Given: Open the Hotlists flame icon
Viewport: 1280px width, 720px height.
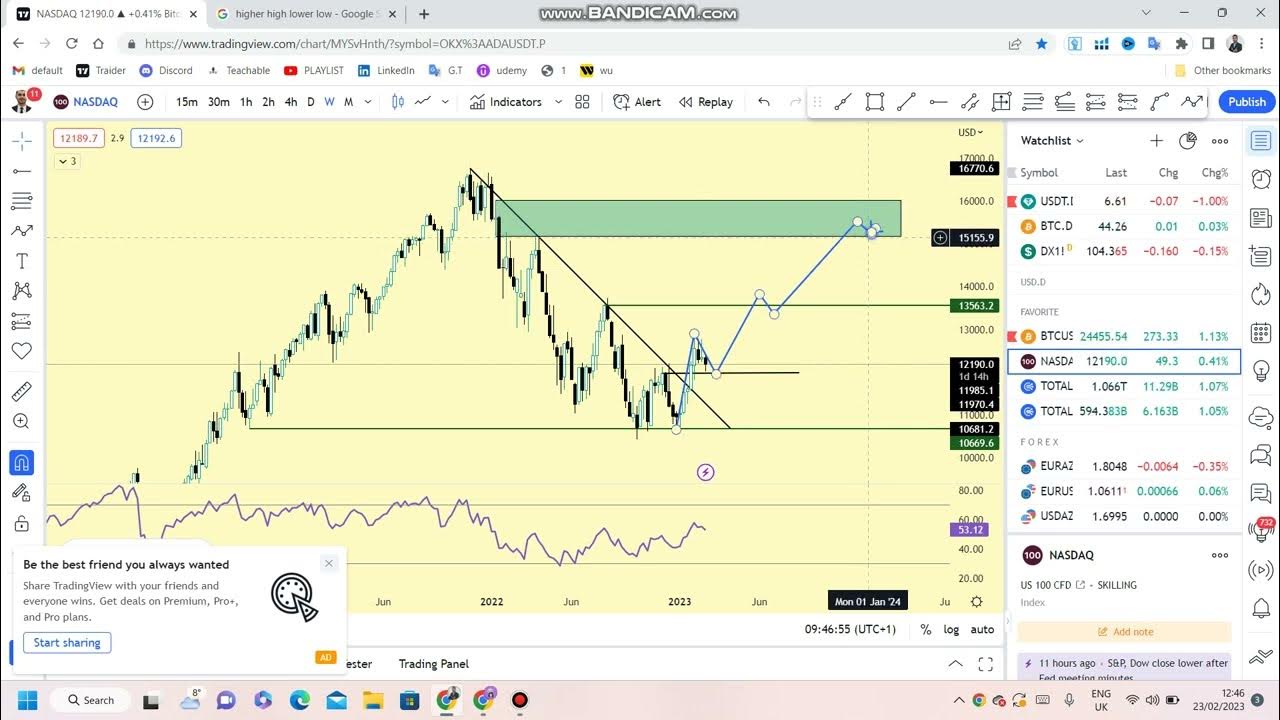Looking at the screenshot, I should click(x=1260, y=294).
